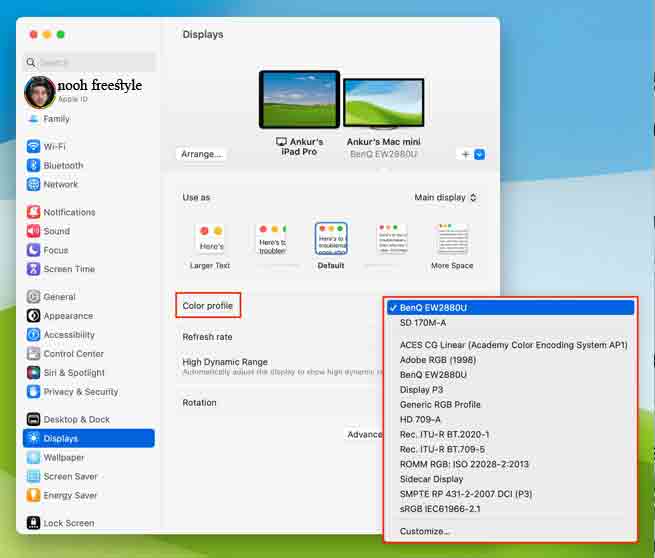Click the Rotation label

199,403
